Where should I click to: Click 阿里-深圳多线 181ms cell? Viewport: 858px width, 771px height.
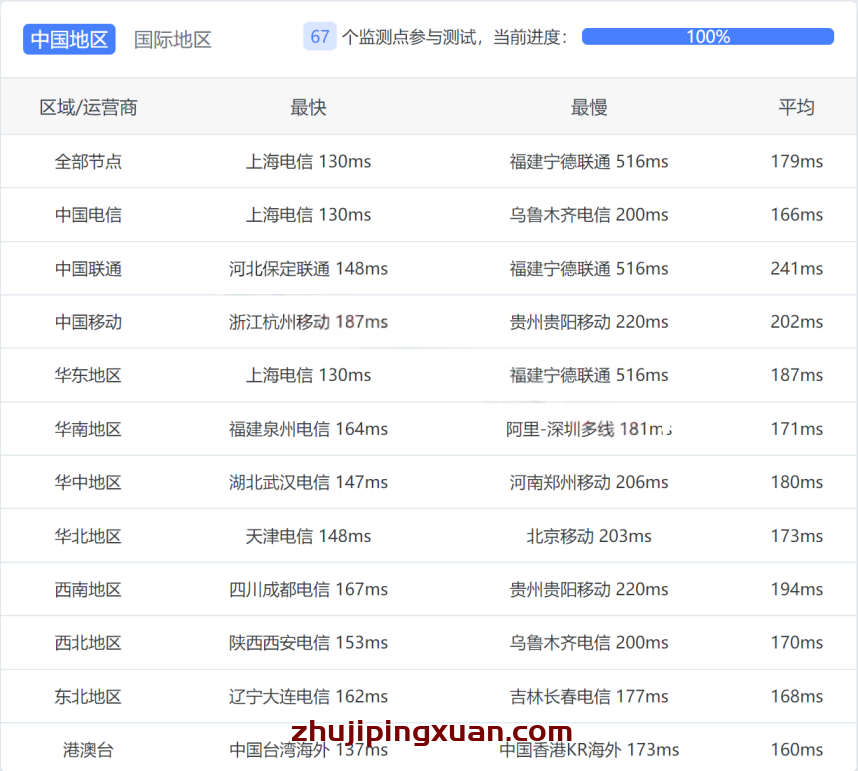pyautogui.click(x=589, y=429)
